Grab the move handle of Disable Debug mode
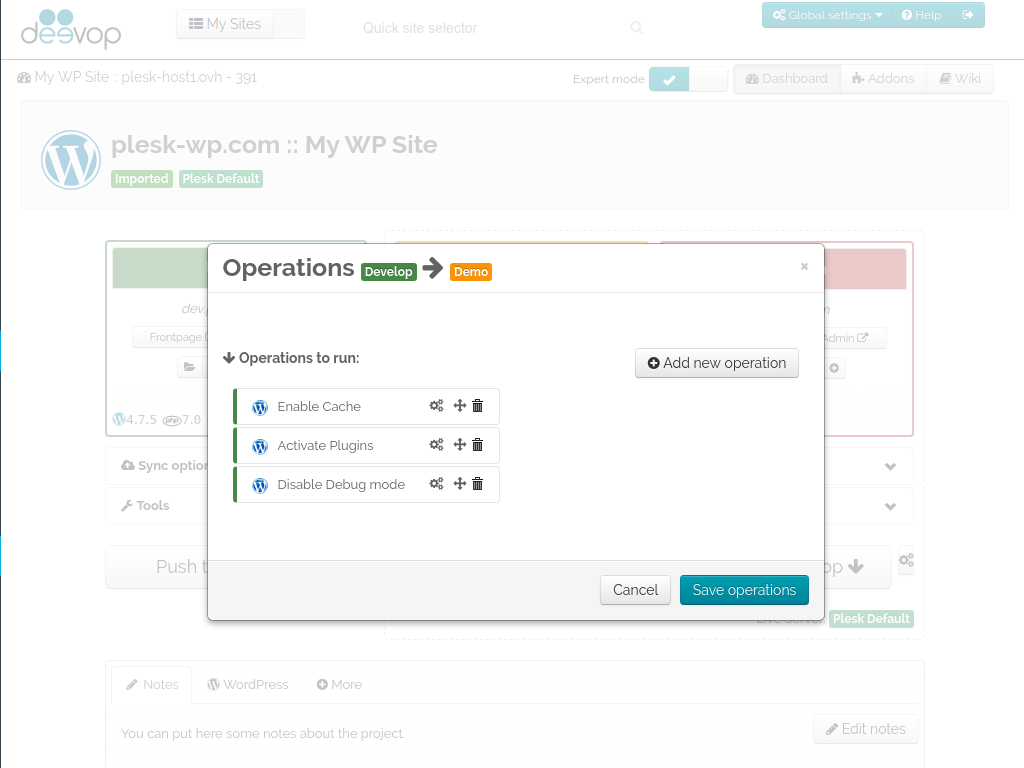 [460, 483]
